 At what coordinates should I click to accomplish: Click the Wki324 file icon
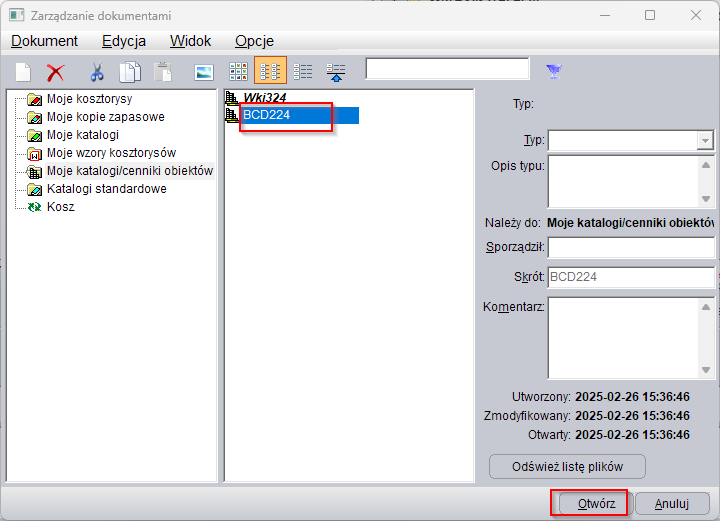click(x=231, y=97)
